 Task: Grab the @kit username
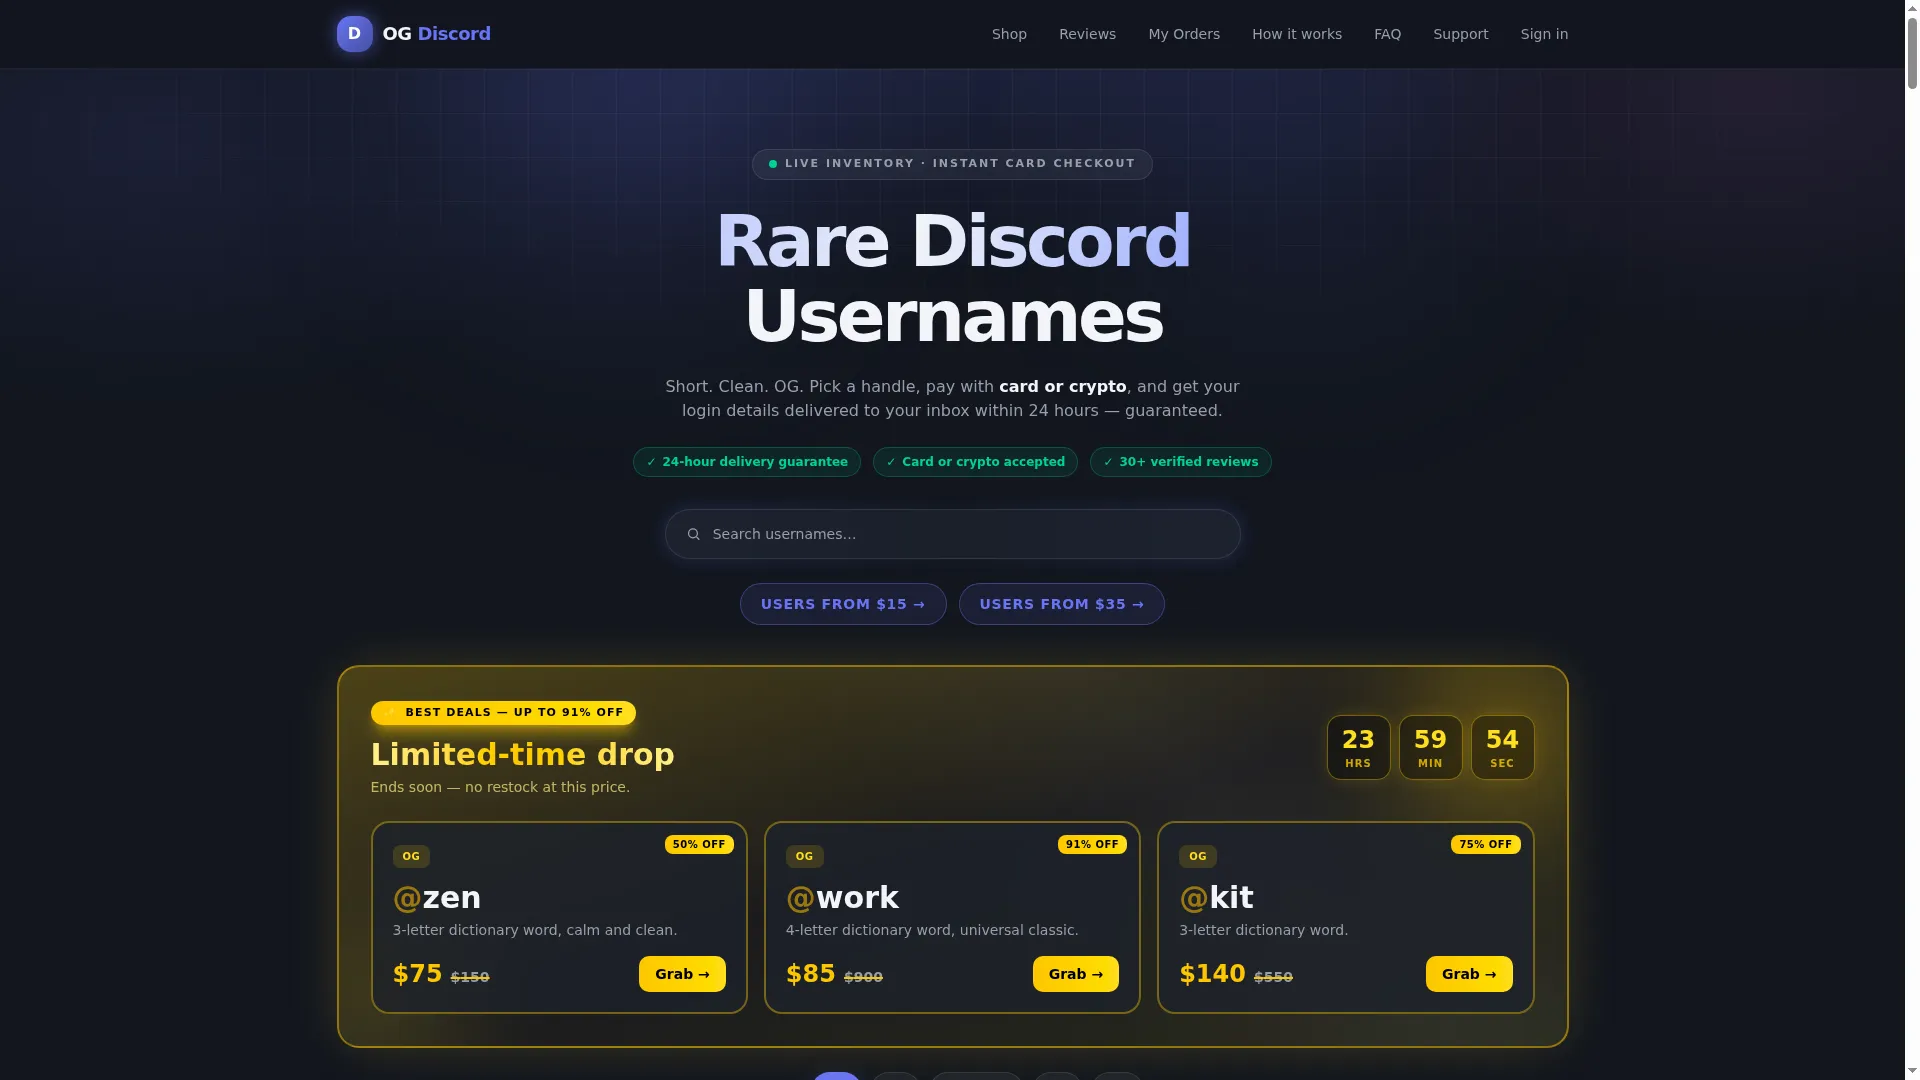pos(1469,974)
